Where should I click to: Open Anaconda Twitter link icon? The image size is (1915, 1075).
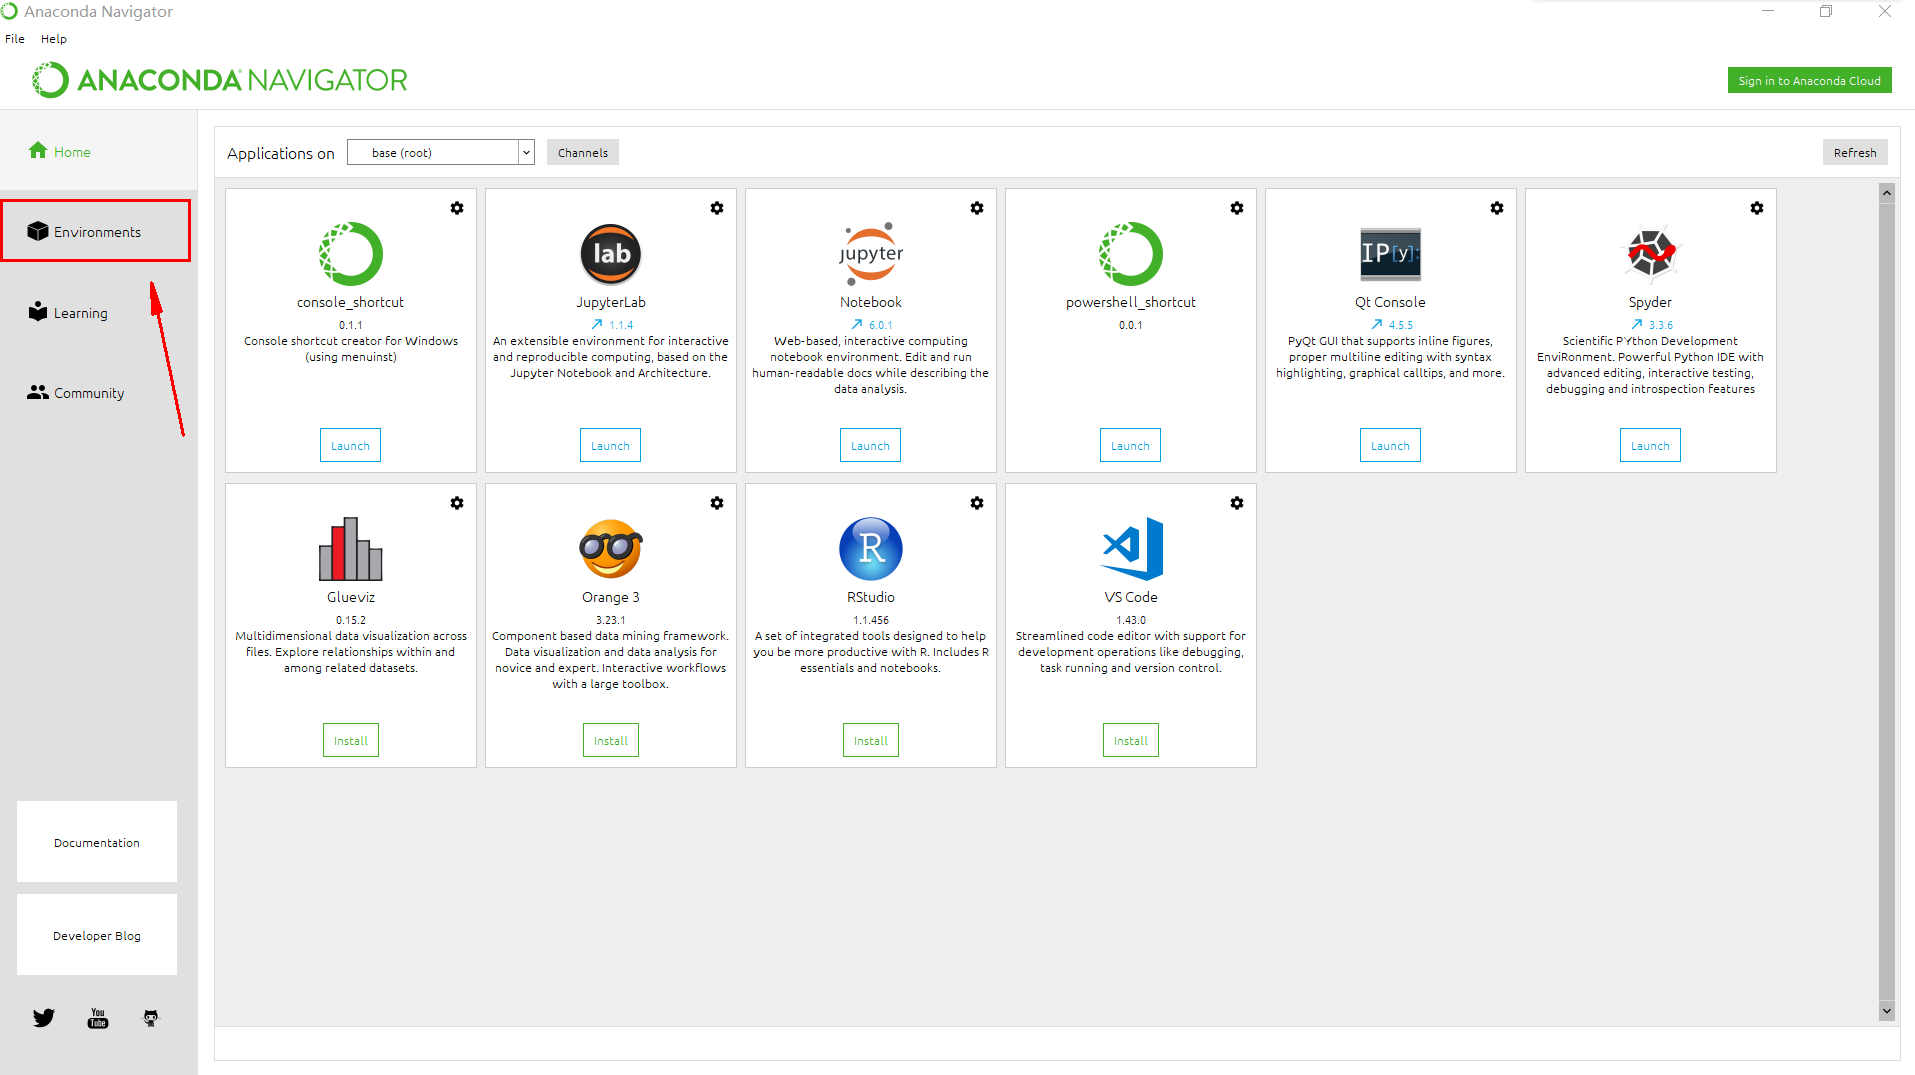coord(44,1018)
